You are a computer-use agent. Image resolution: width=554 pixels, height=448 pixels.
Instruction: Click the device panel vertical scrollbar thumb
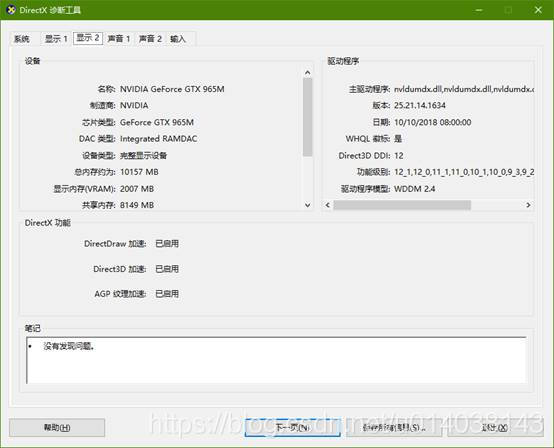click(307, 117)
